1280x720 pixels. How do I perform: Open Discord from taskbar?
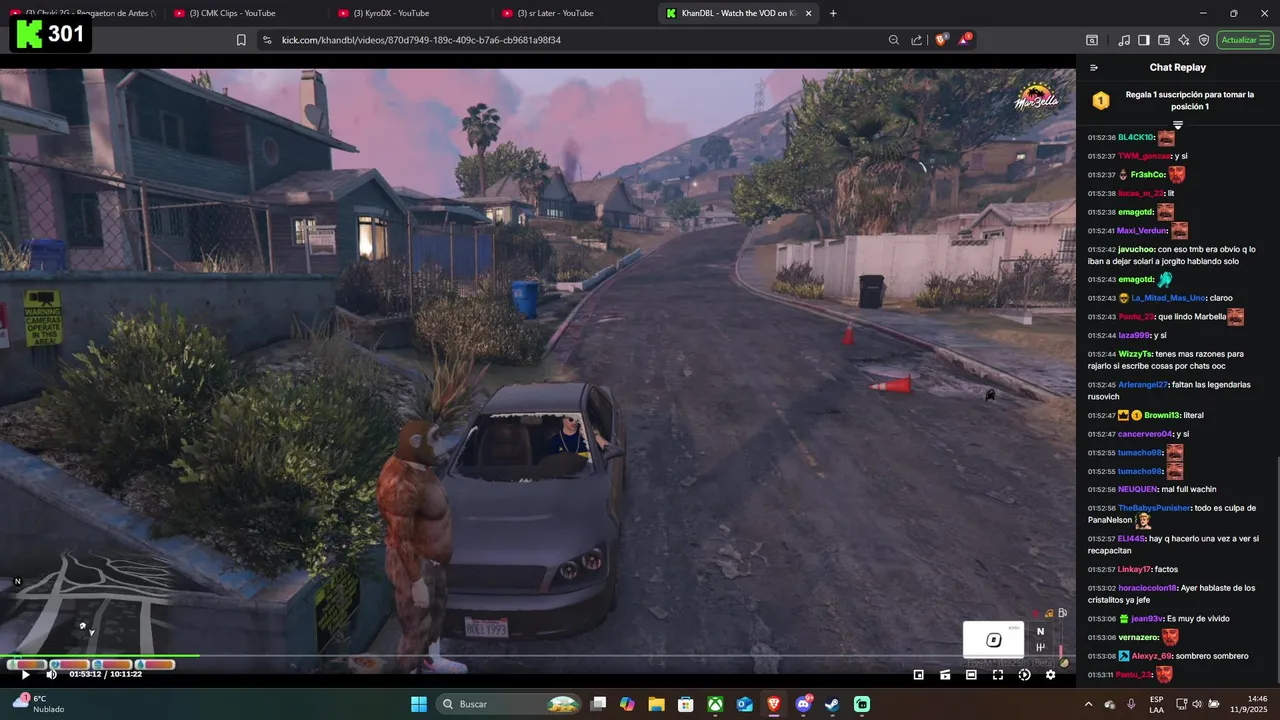pos(803,704)
